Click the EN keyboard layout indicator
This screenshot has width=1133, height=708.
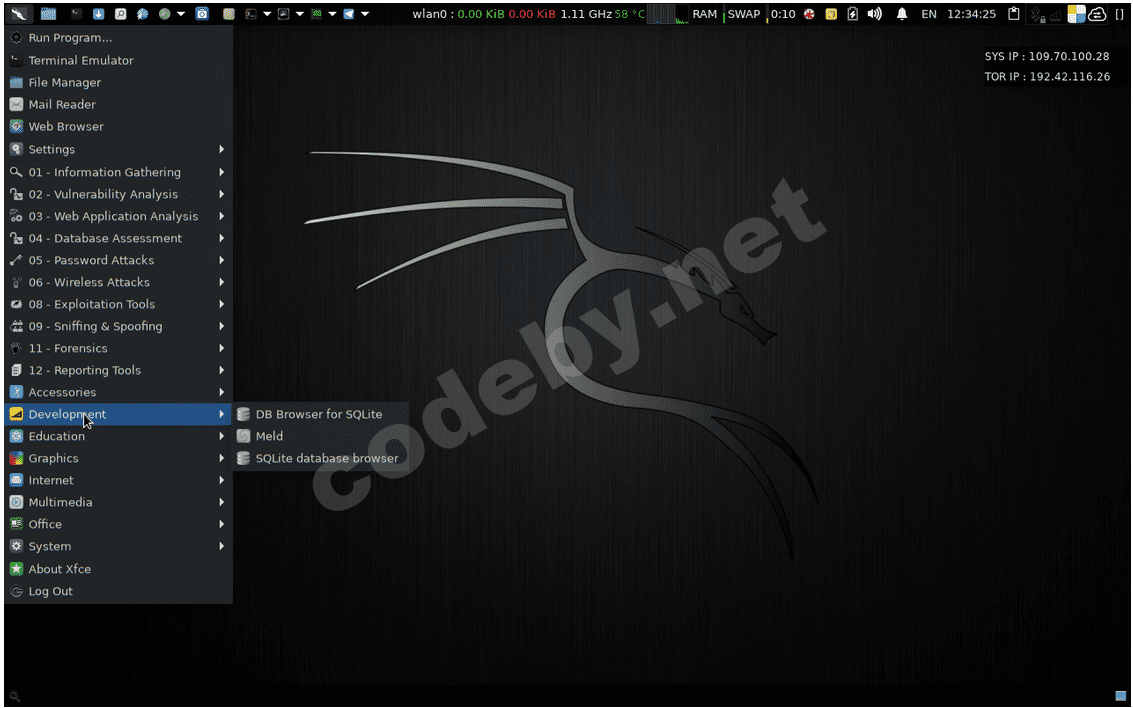929,14
